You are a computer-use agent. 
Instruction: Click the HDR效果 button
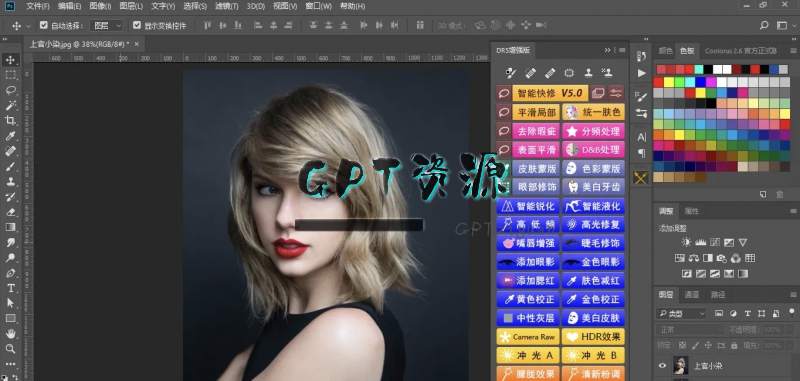593,337
